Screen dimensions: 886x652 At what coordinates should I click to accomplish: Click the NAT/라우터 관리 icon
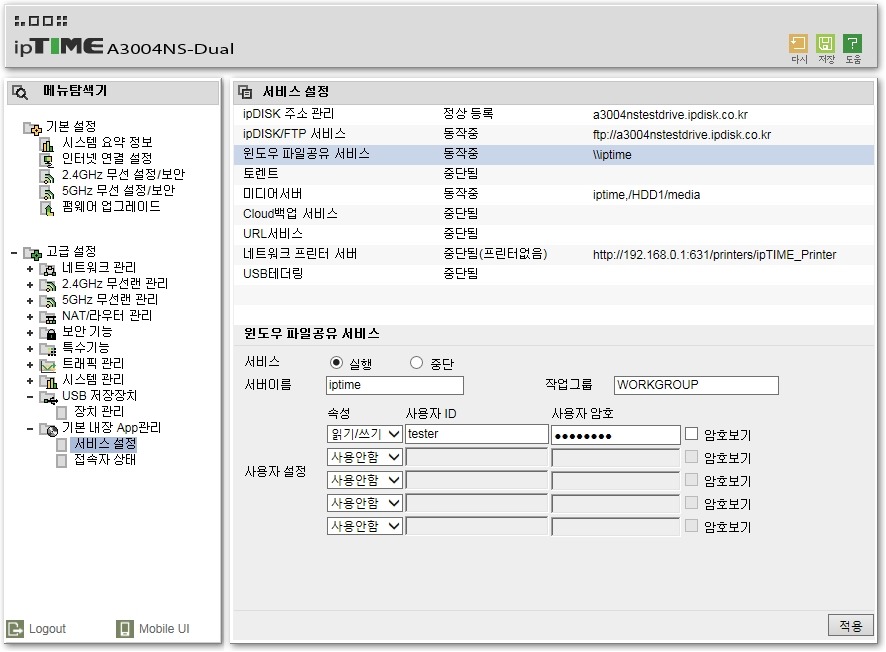[48, 318]
